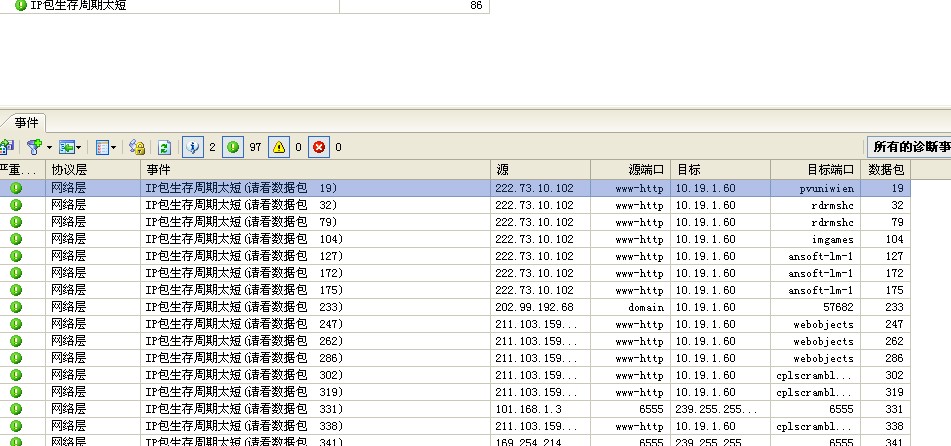Click the severity icon of packet 175 row

point(16,290)
